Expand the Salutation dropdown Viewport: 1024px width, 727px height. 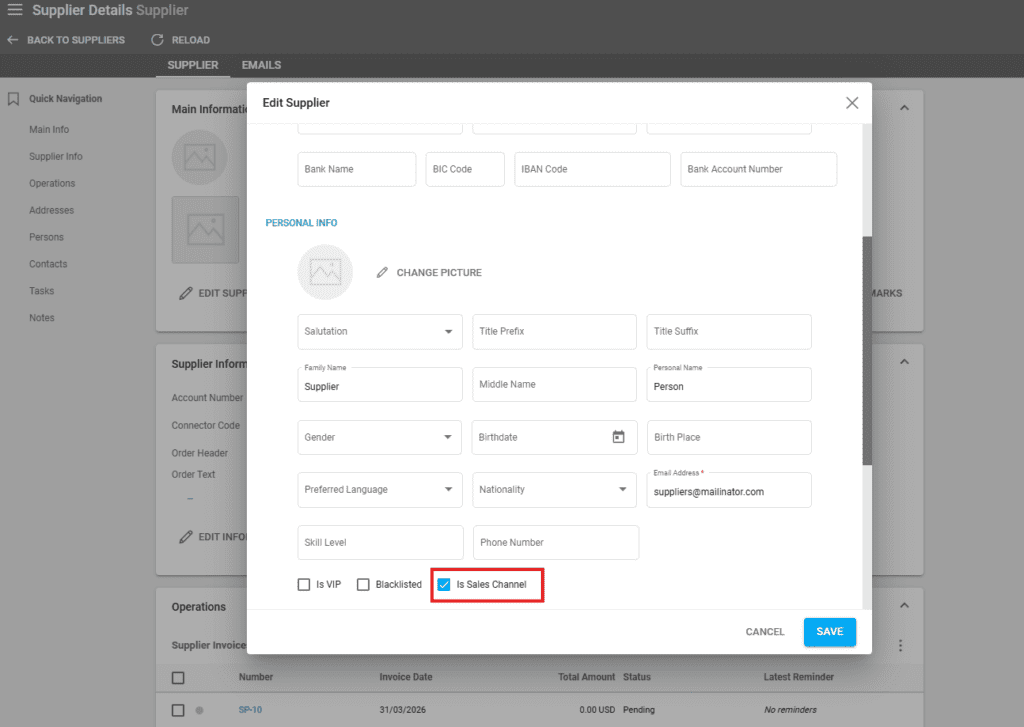click(x=447, y=332)
